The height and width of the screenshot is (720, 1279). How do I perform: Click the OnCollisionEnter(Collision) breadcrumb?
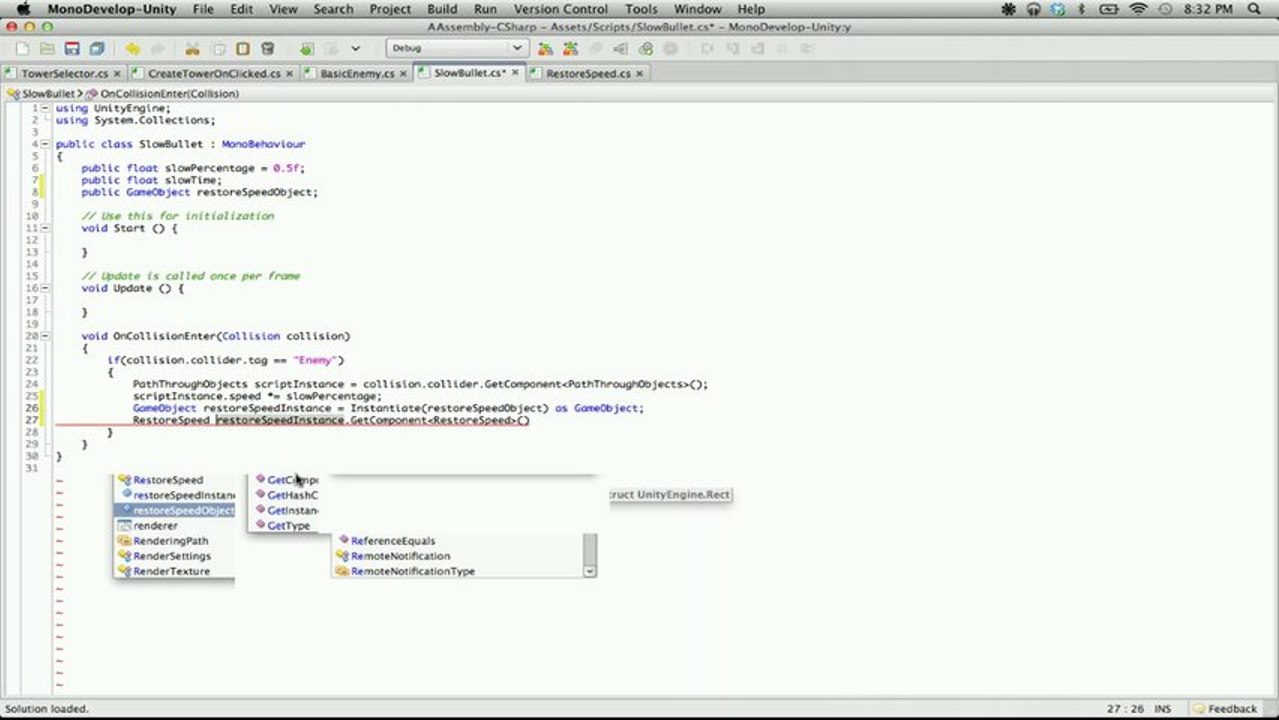pos(162,93)
